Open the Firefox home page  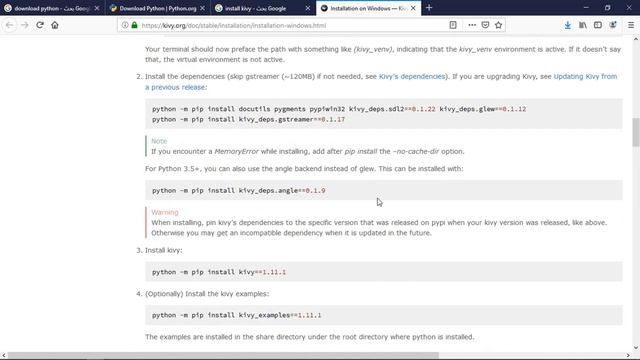(x=55, y=25)
